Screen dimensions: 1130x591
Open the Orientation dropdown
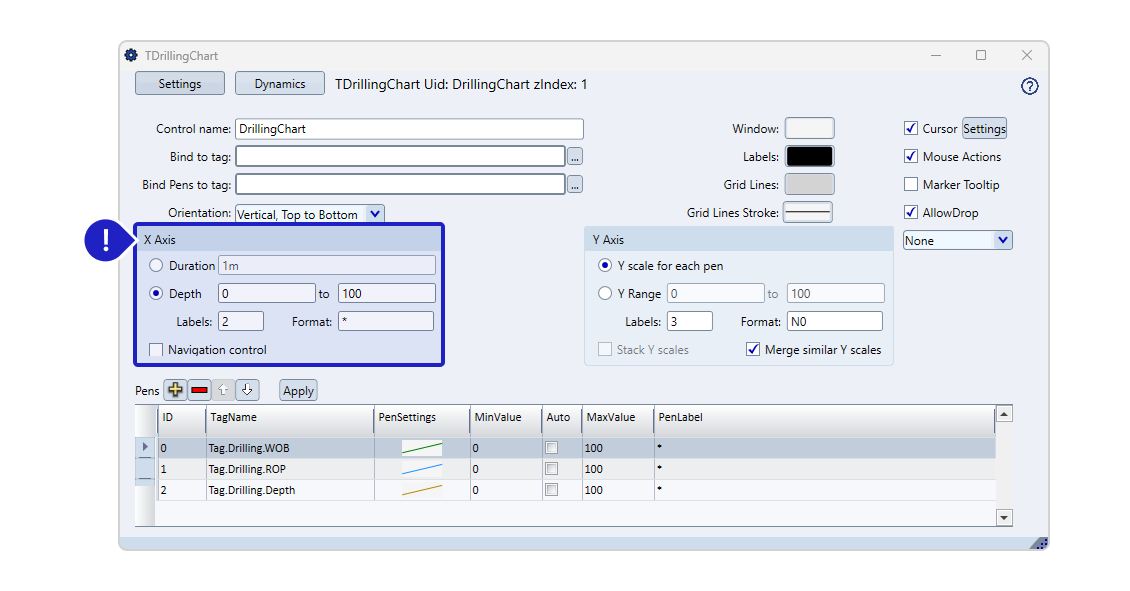pos(375,214)
